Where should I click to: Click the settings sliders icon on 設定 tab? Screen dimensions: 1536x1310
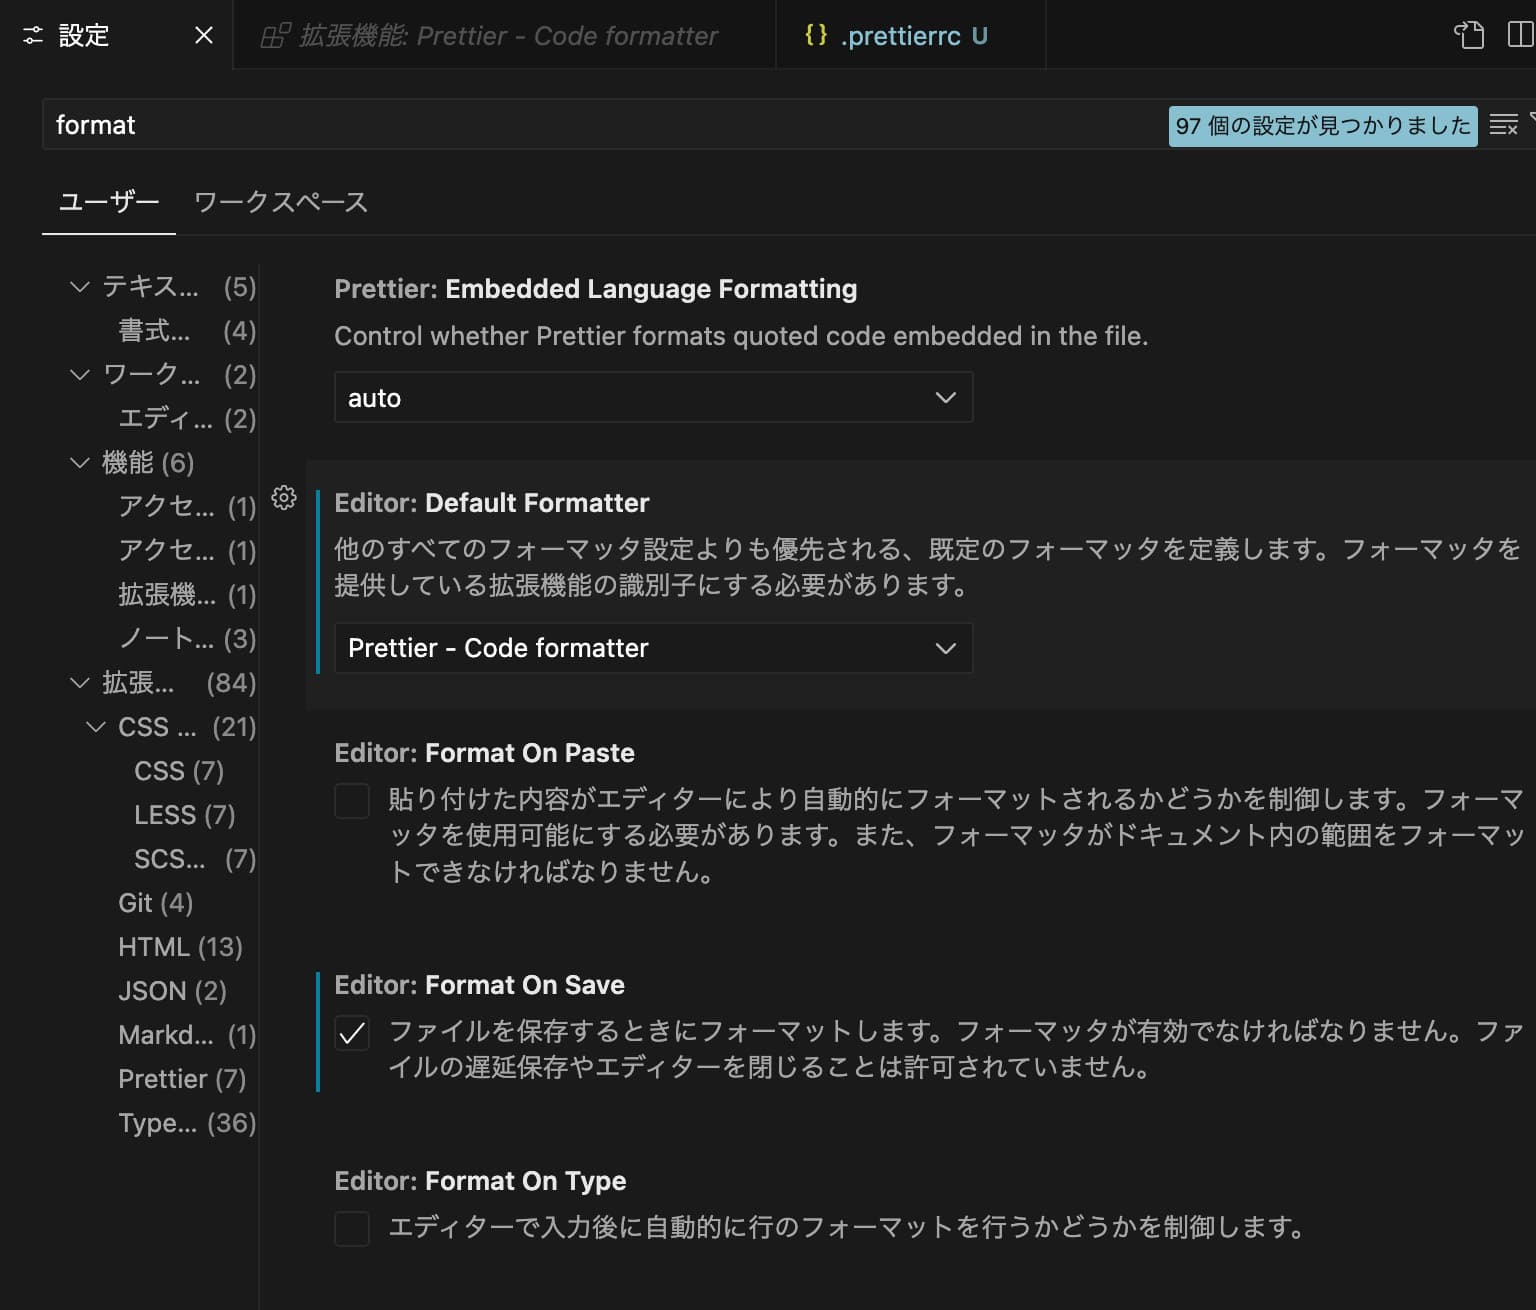33,36
